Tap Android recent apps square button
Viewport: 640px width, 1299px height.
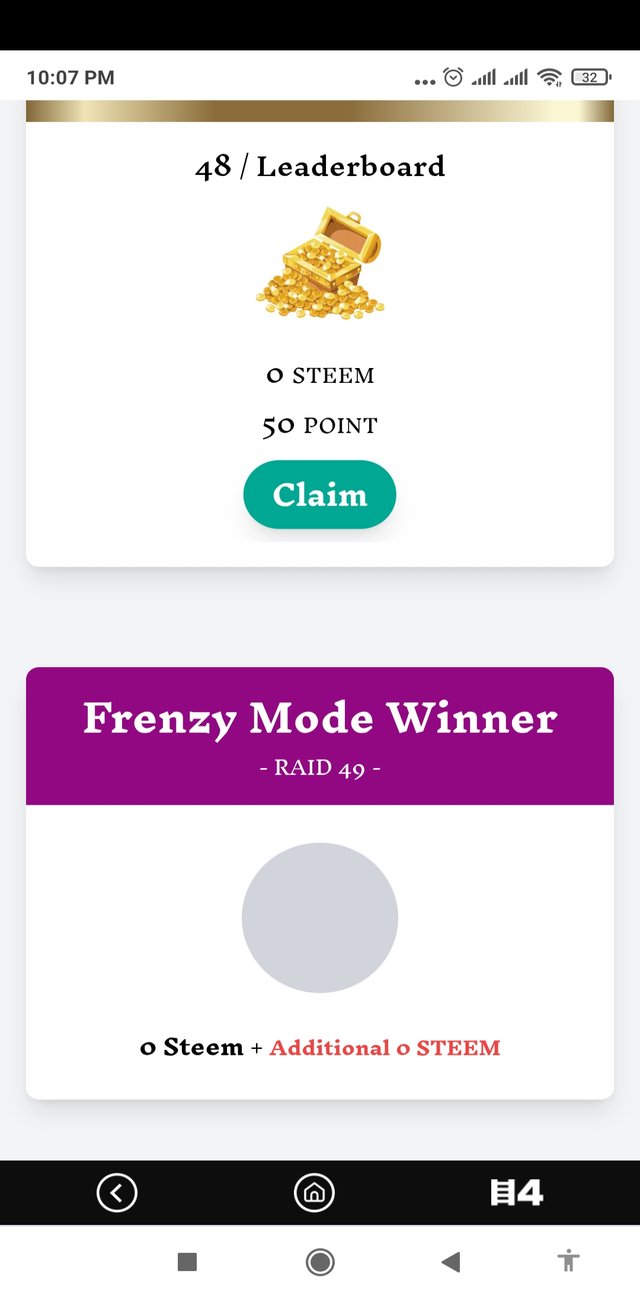(187, 1262)
